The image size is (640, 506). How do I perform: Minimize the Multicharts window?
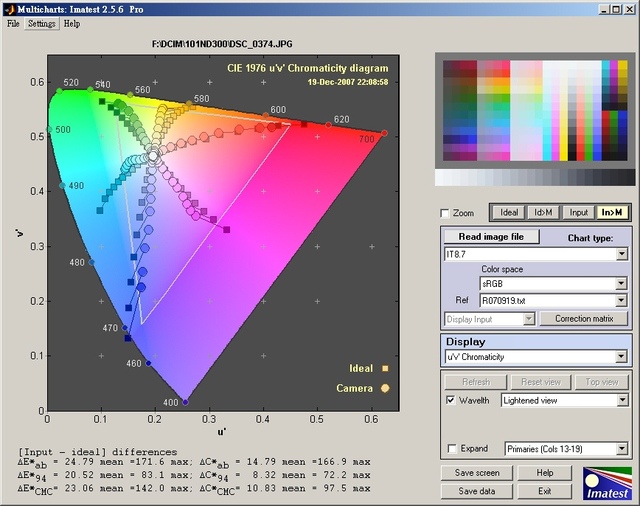605,9
